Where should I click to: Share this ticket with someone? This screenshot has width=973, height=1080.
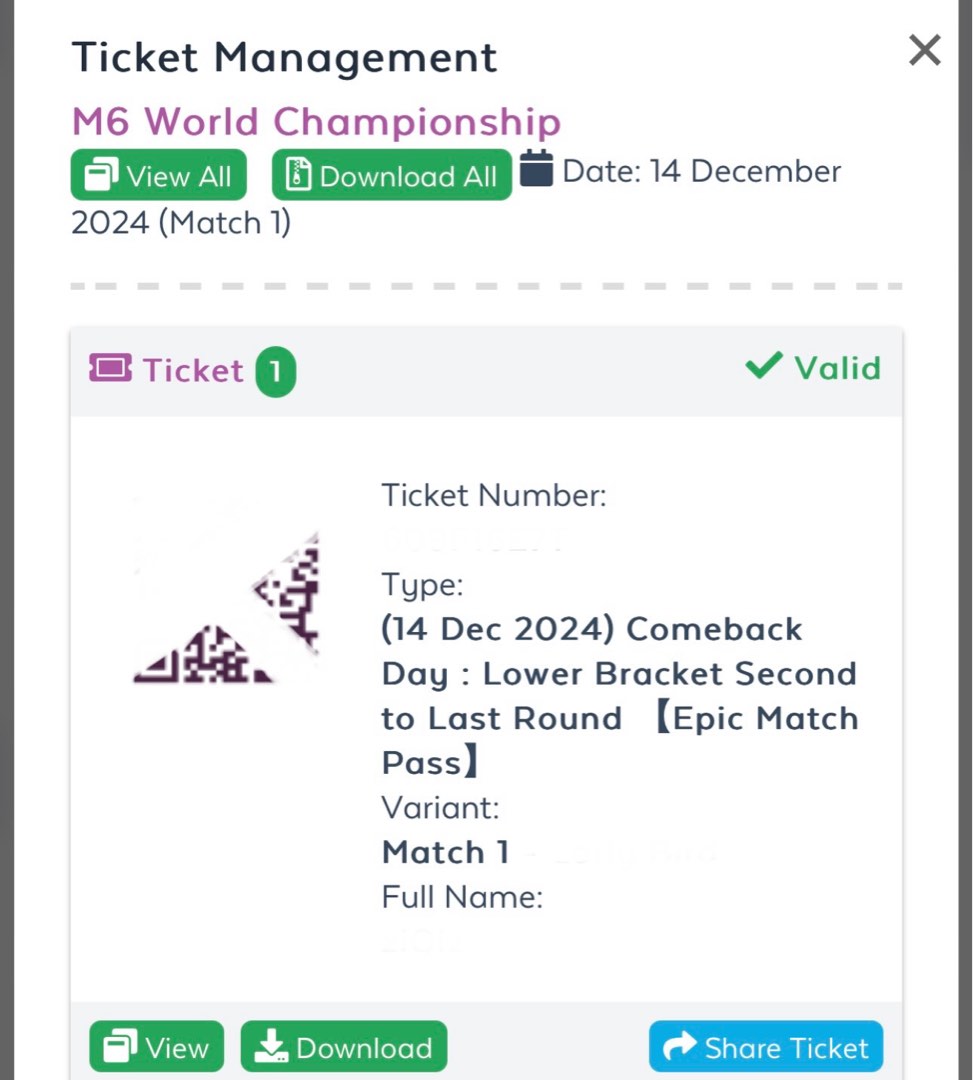point(765,1047)
